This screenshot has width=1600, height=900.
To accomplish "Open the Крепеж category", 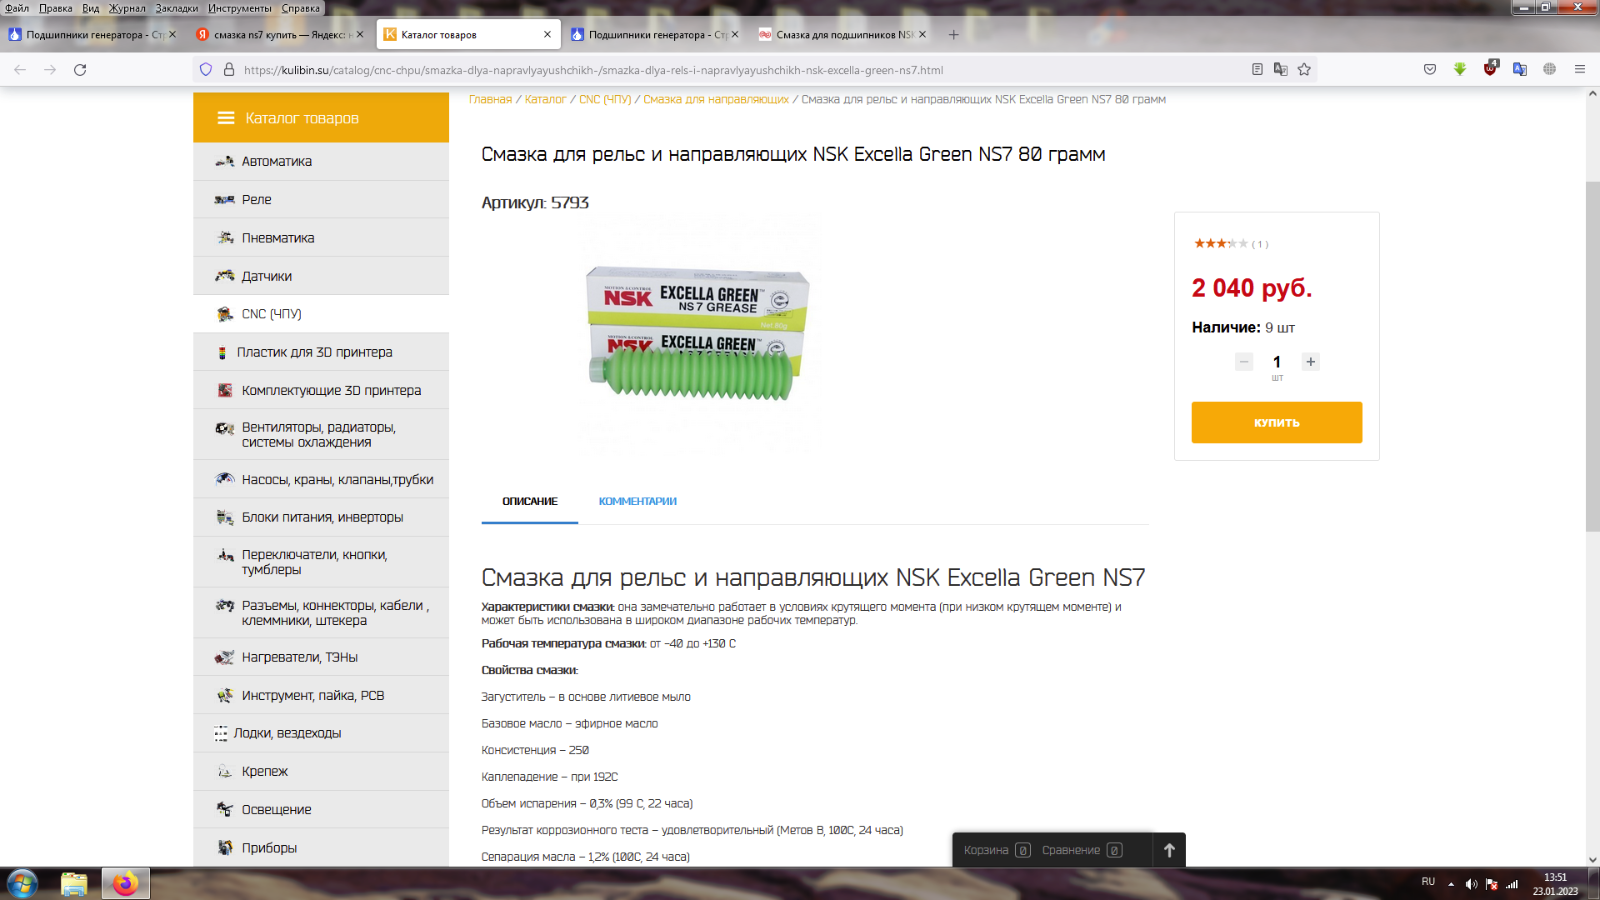I will [x=321, y=771].
